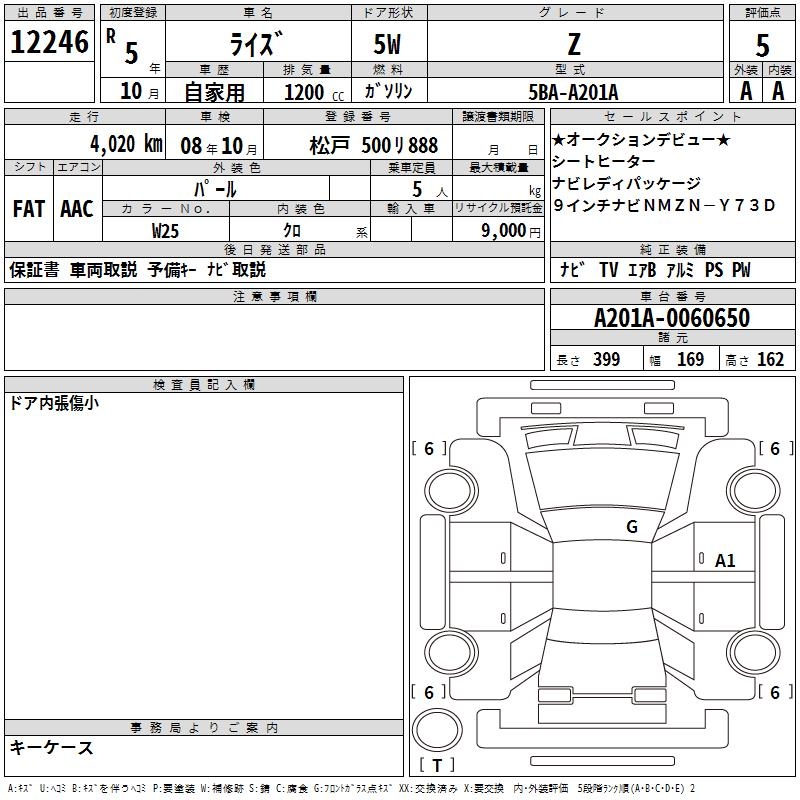Click the office notice キーケース
Viewport: 800px width, 800px height.
pyautogui.click(x=51, y=747)
